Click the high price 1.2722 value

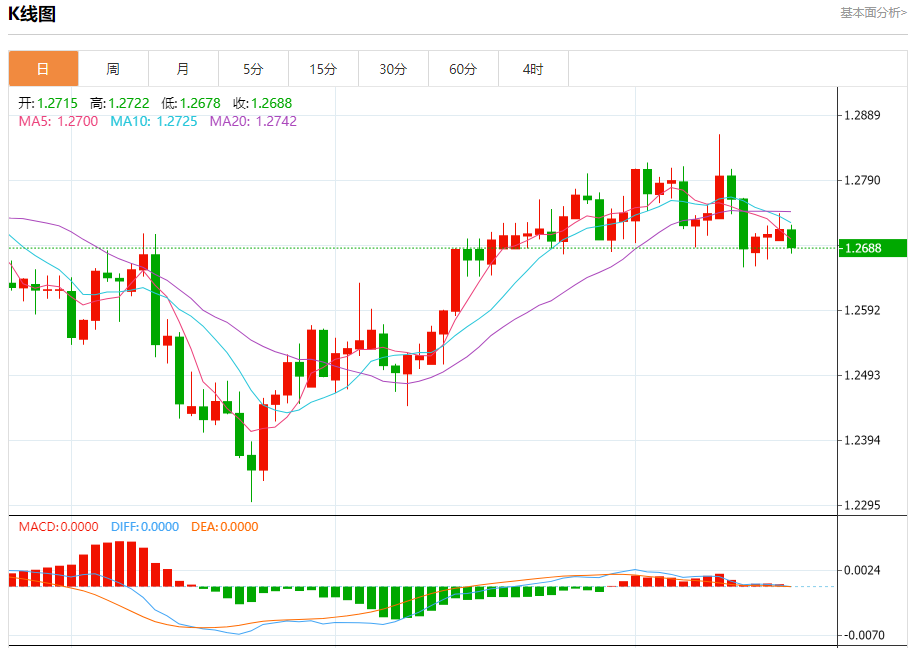coord(129,103)
